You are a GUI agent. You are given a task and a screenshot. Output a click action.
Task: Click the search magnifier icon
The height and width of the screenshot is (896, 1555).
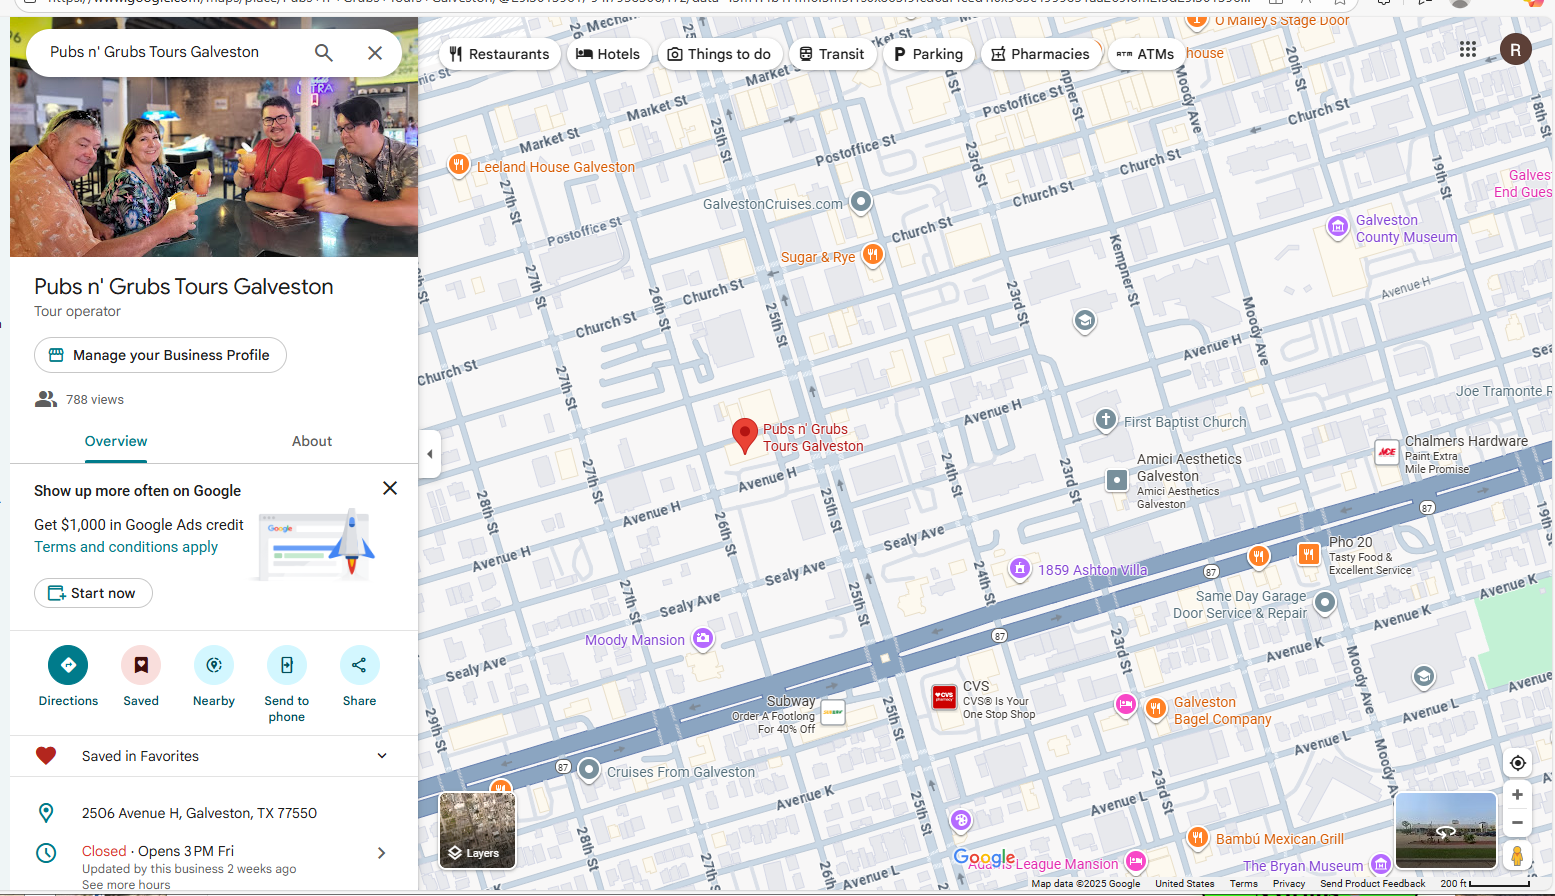pyautogui.click(x=323, y=52)
